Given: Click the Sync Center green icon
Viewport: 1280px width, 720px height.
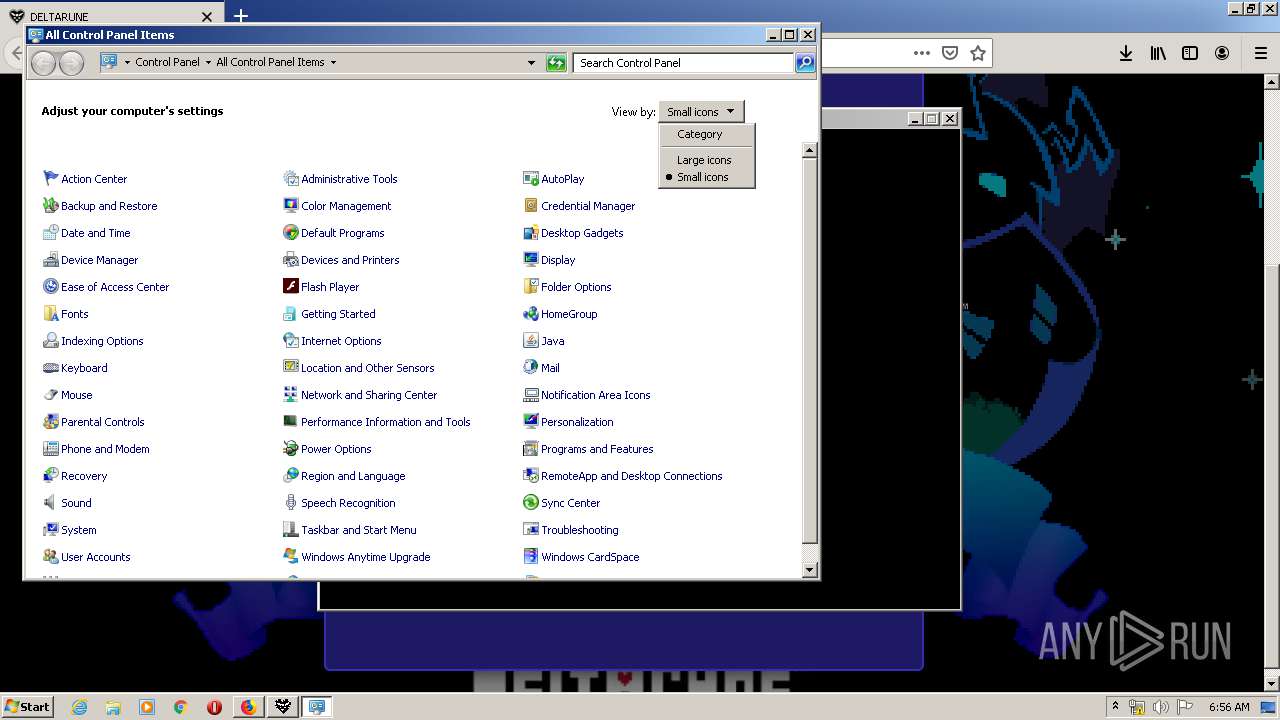Looking at the screenshot, I should pos(531,502).
